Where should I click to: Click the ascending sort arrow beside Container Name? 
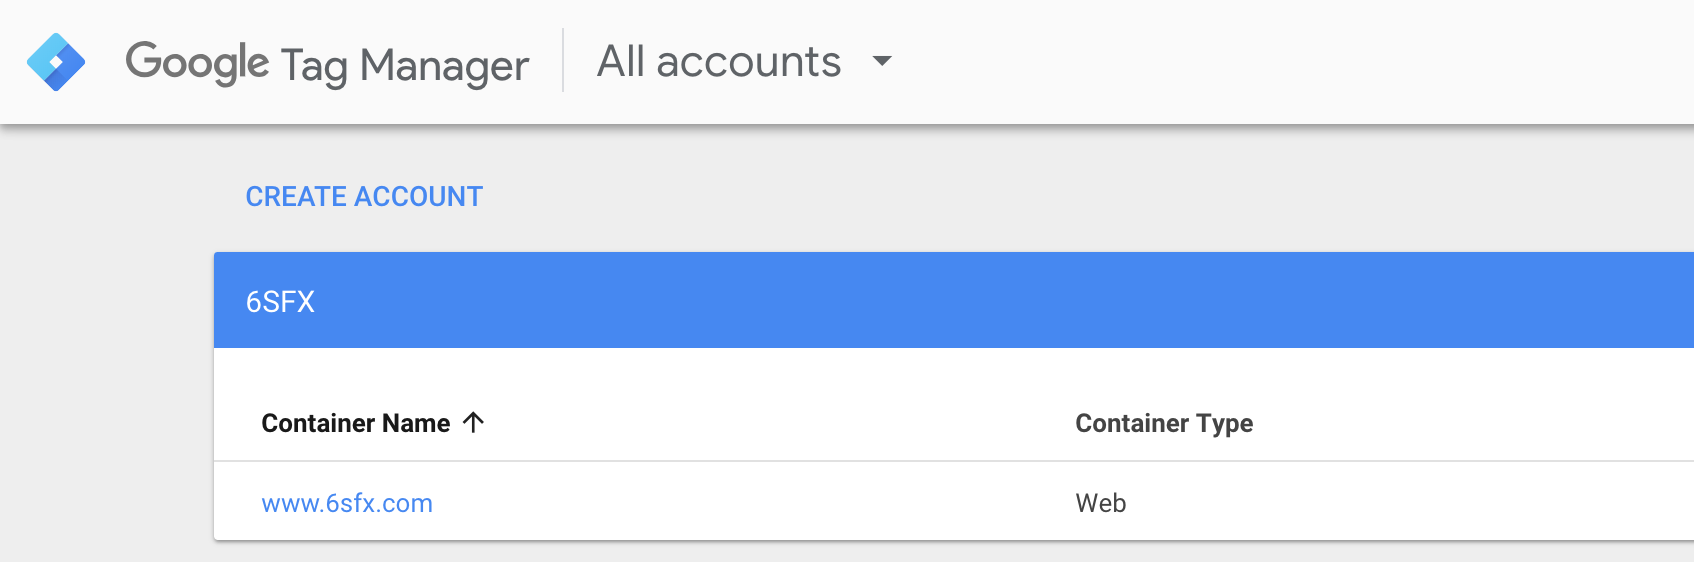(474, 423)
